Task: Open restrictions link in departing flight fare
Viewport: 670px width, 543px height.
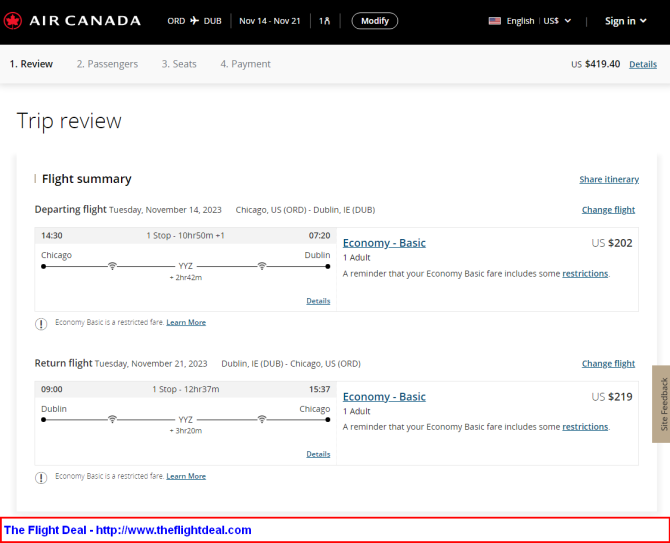Action: [x=585, y=273]
